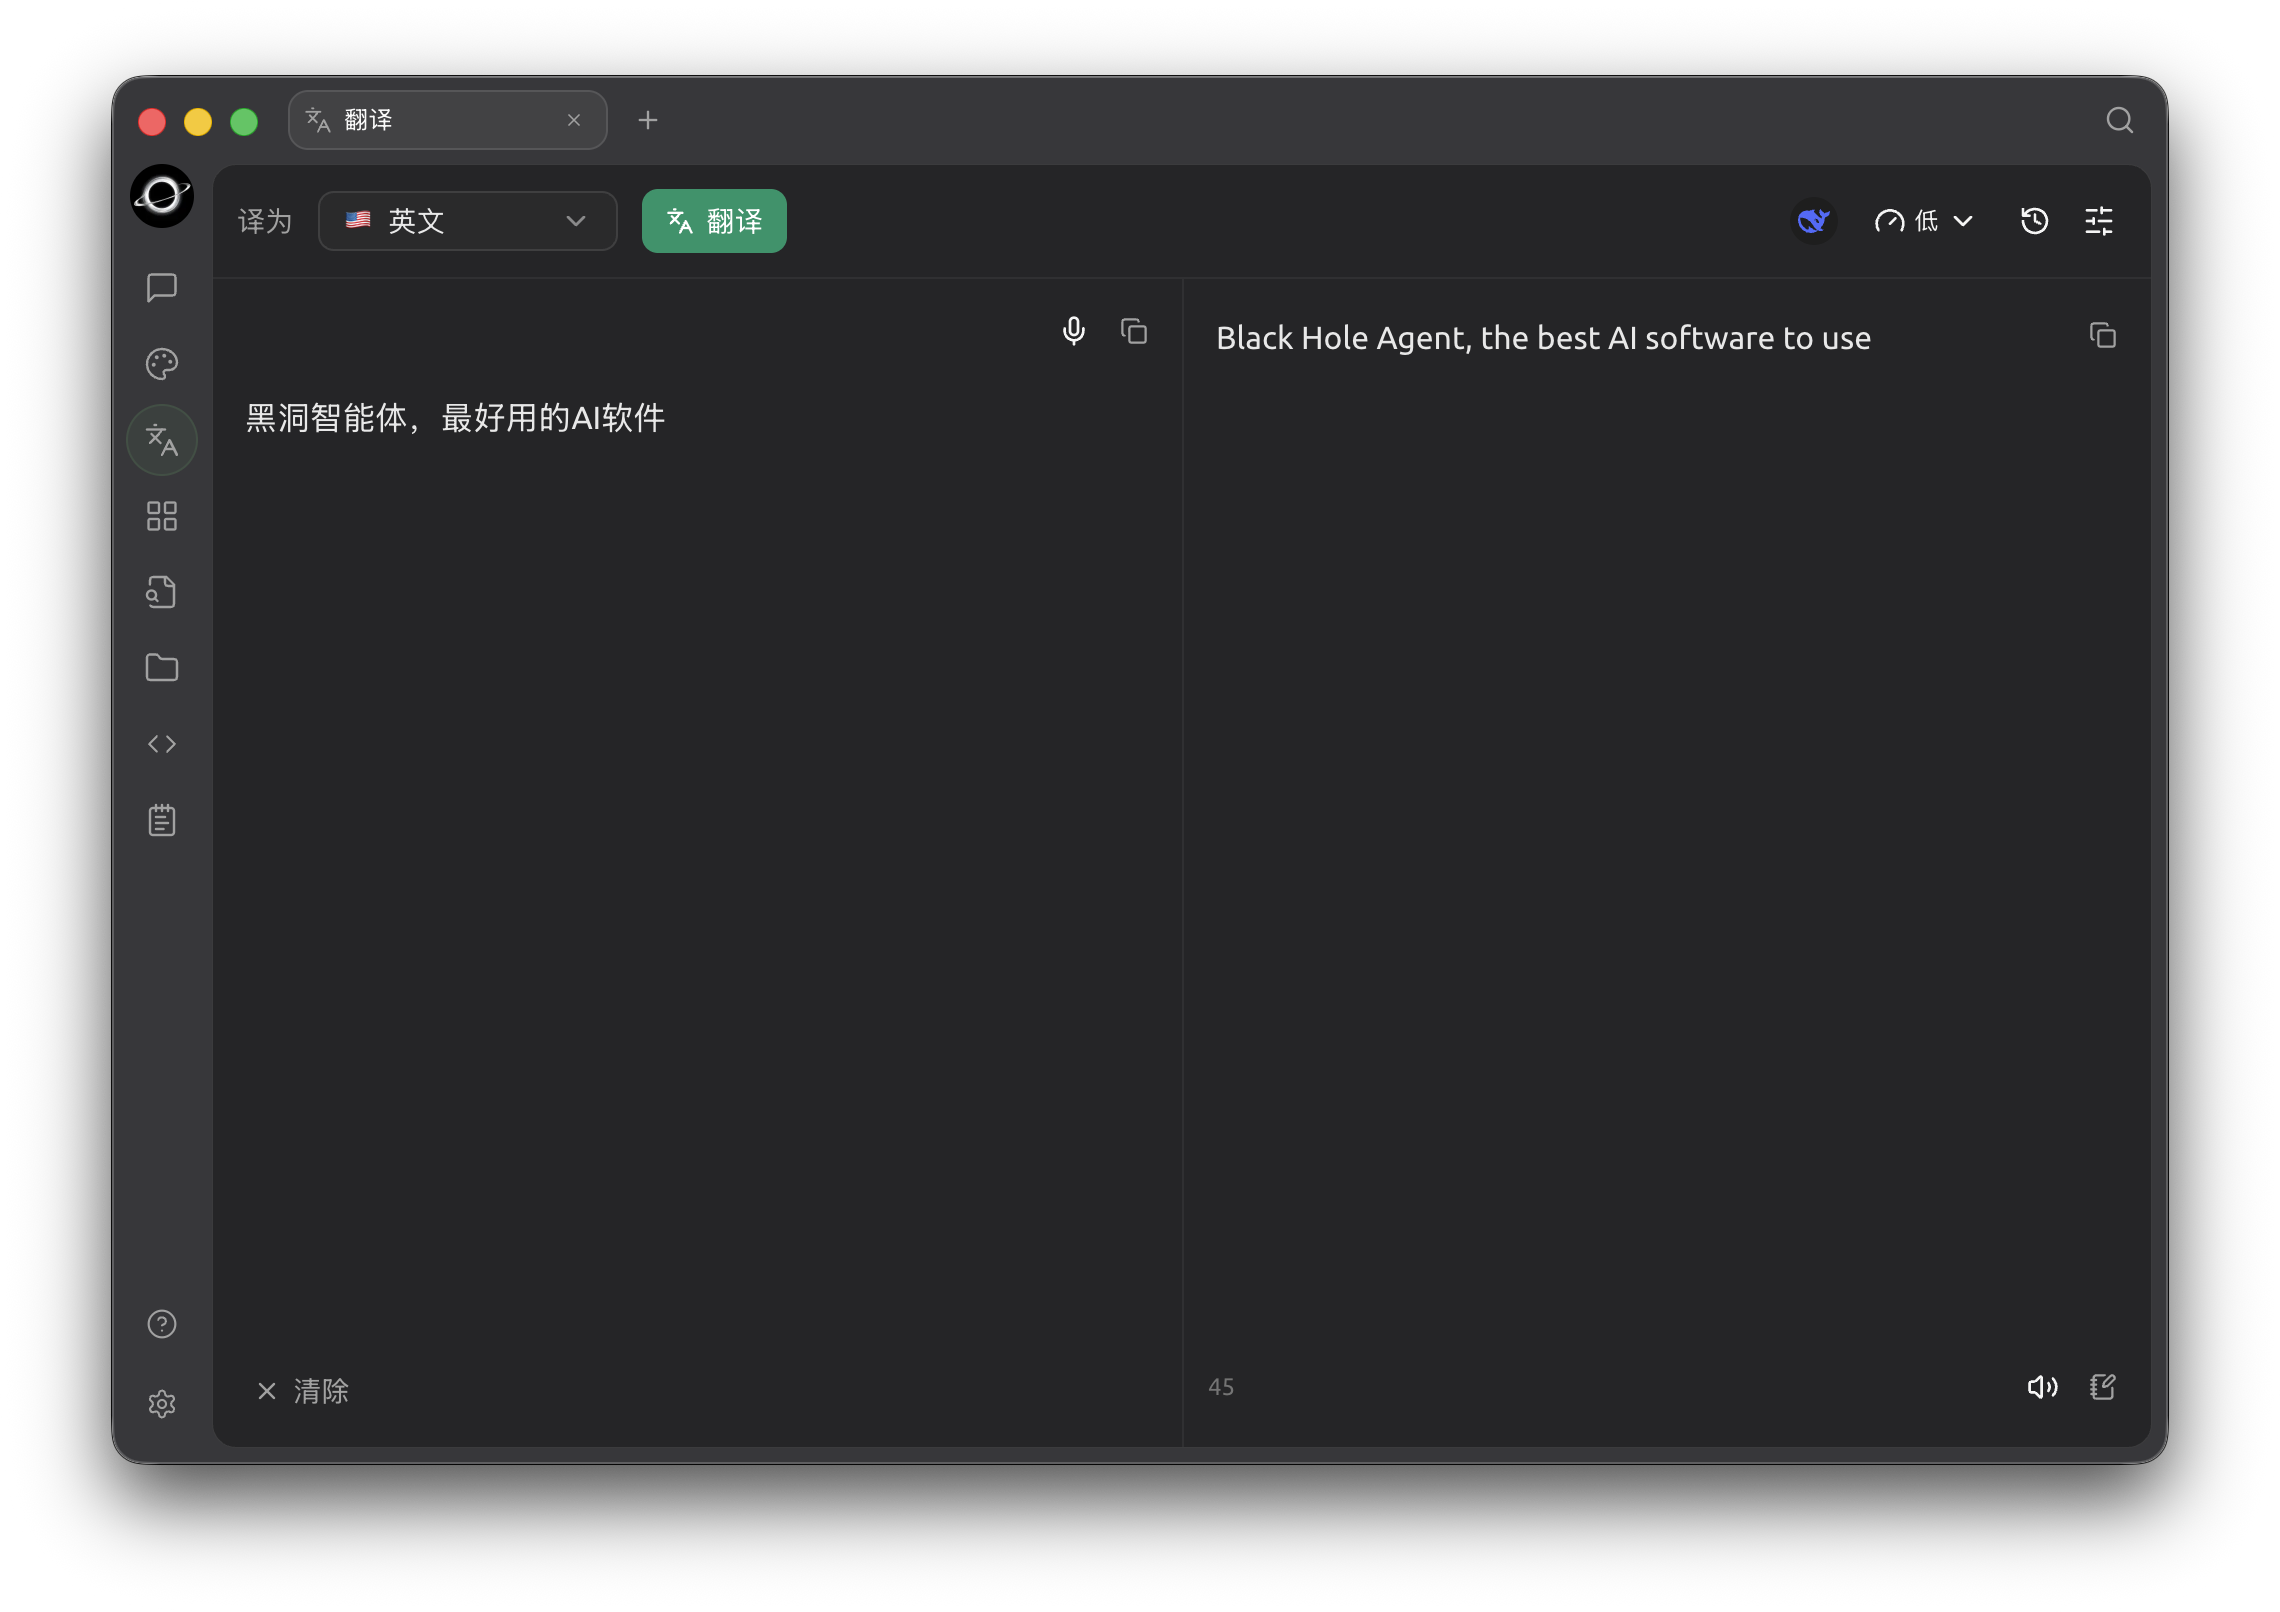
Task: Close the 翻译 tab
Action: coord(574,120)
